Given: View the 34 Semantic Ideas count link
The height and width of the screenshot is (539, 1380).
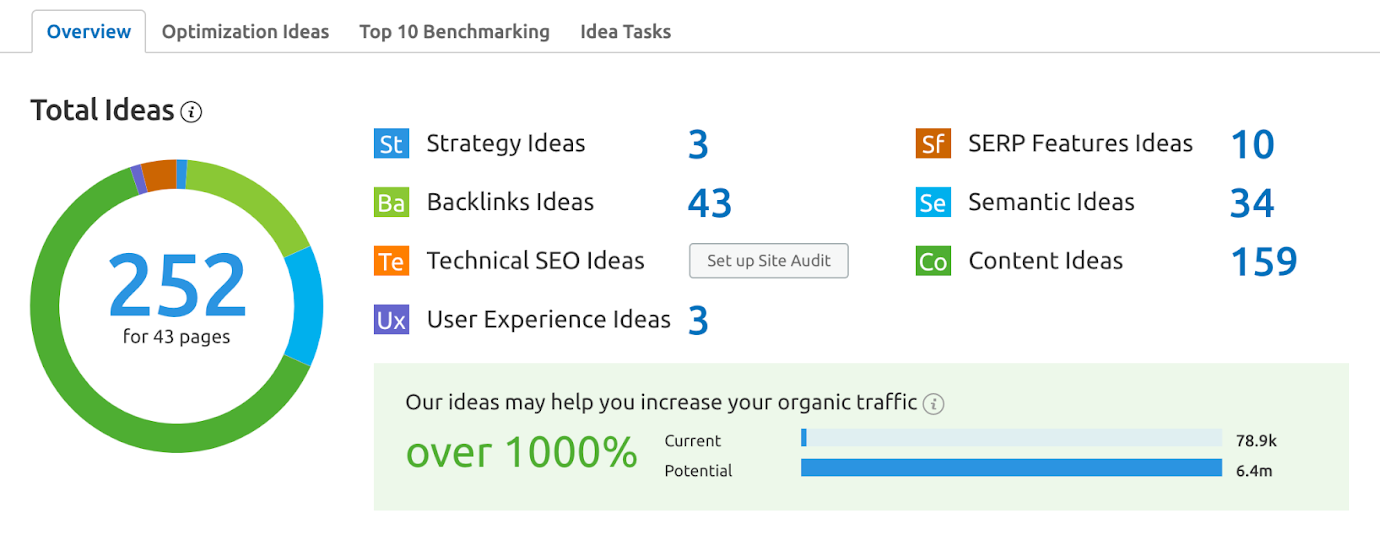Looking at the screenshot, I should [x=1251, y=203].
